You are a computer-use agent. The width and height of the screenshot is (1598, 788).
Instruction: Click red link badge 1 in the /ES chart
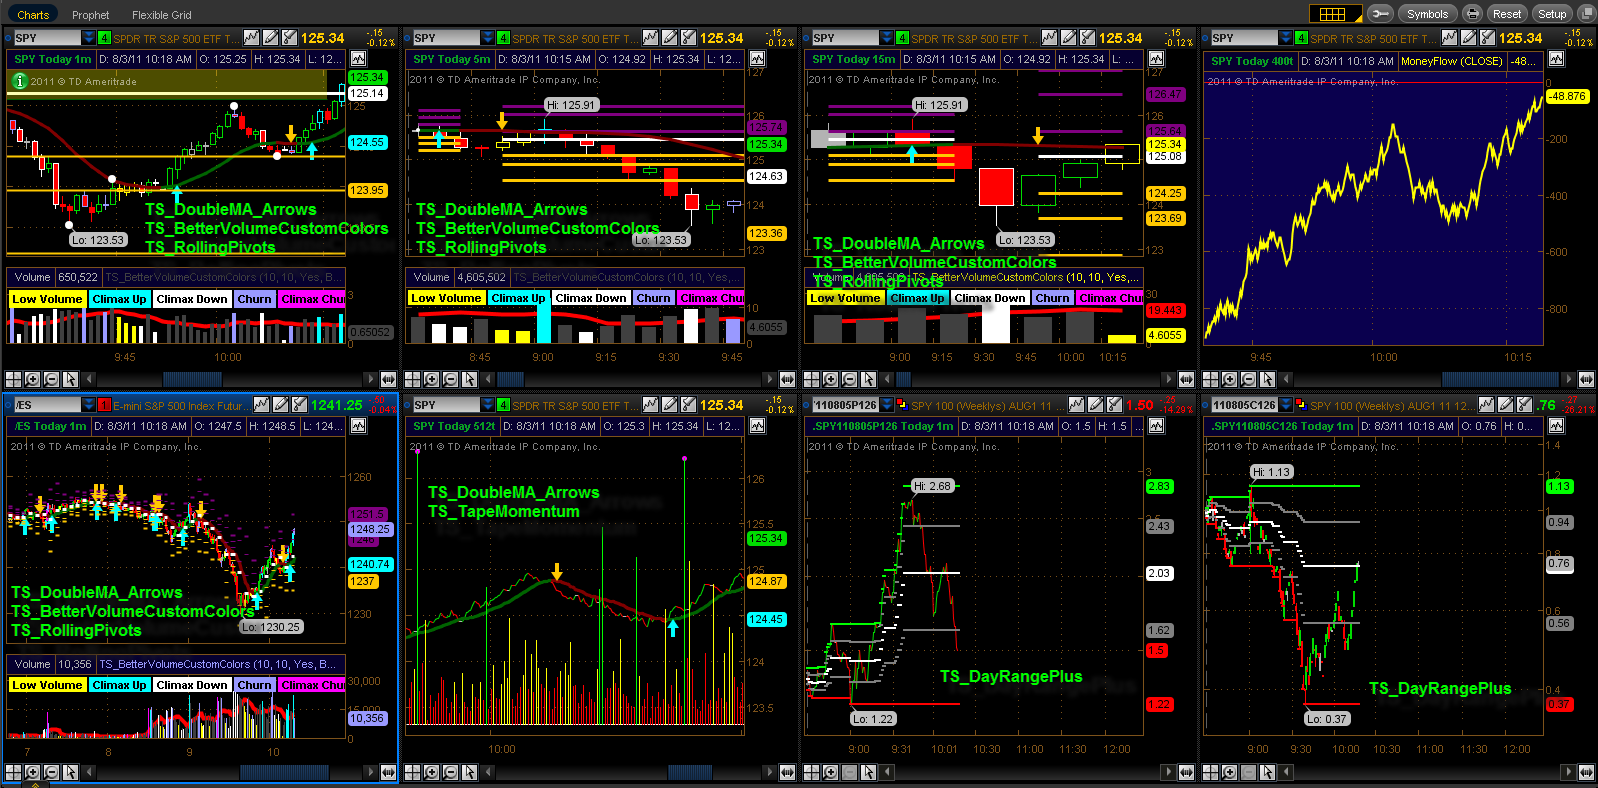point(104,405)
